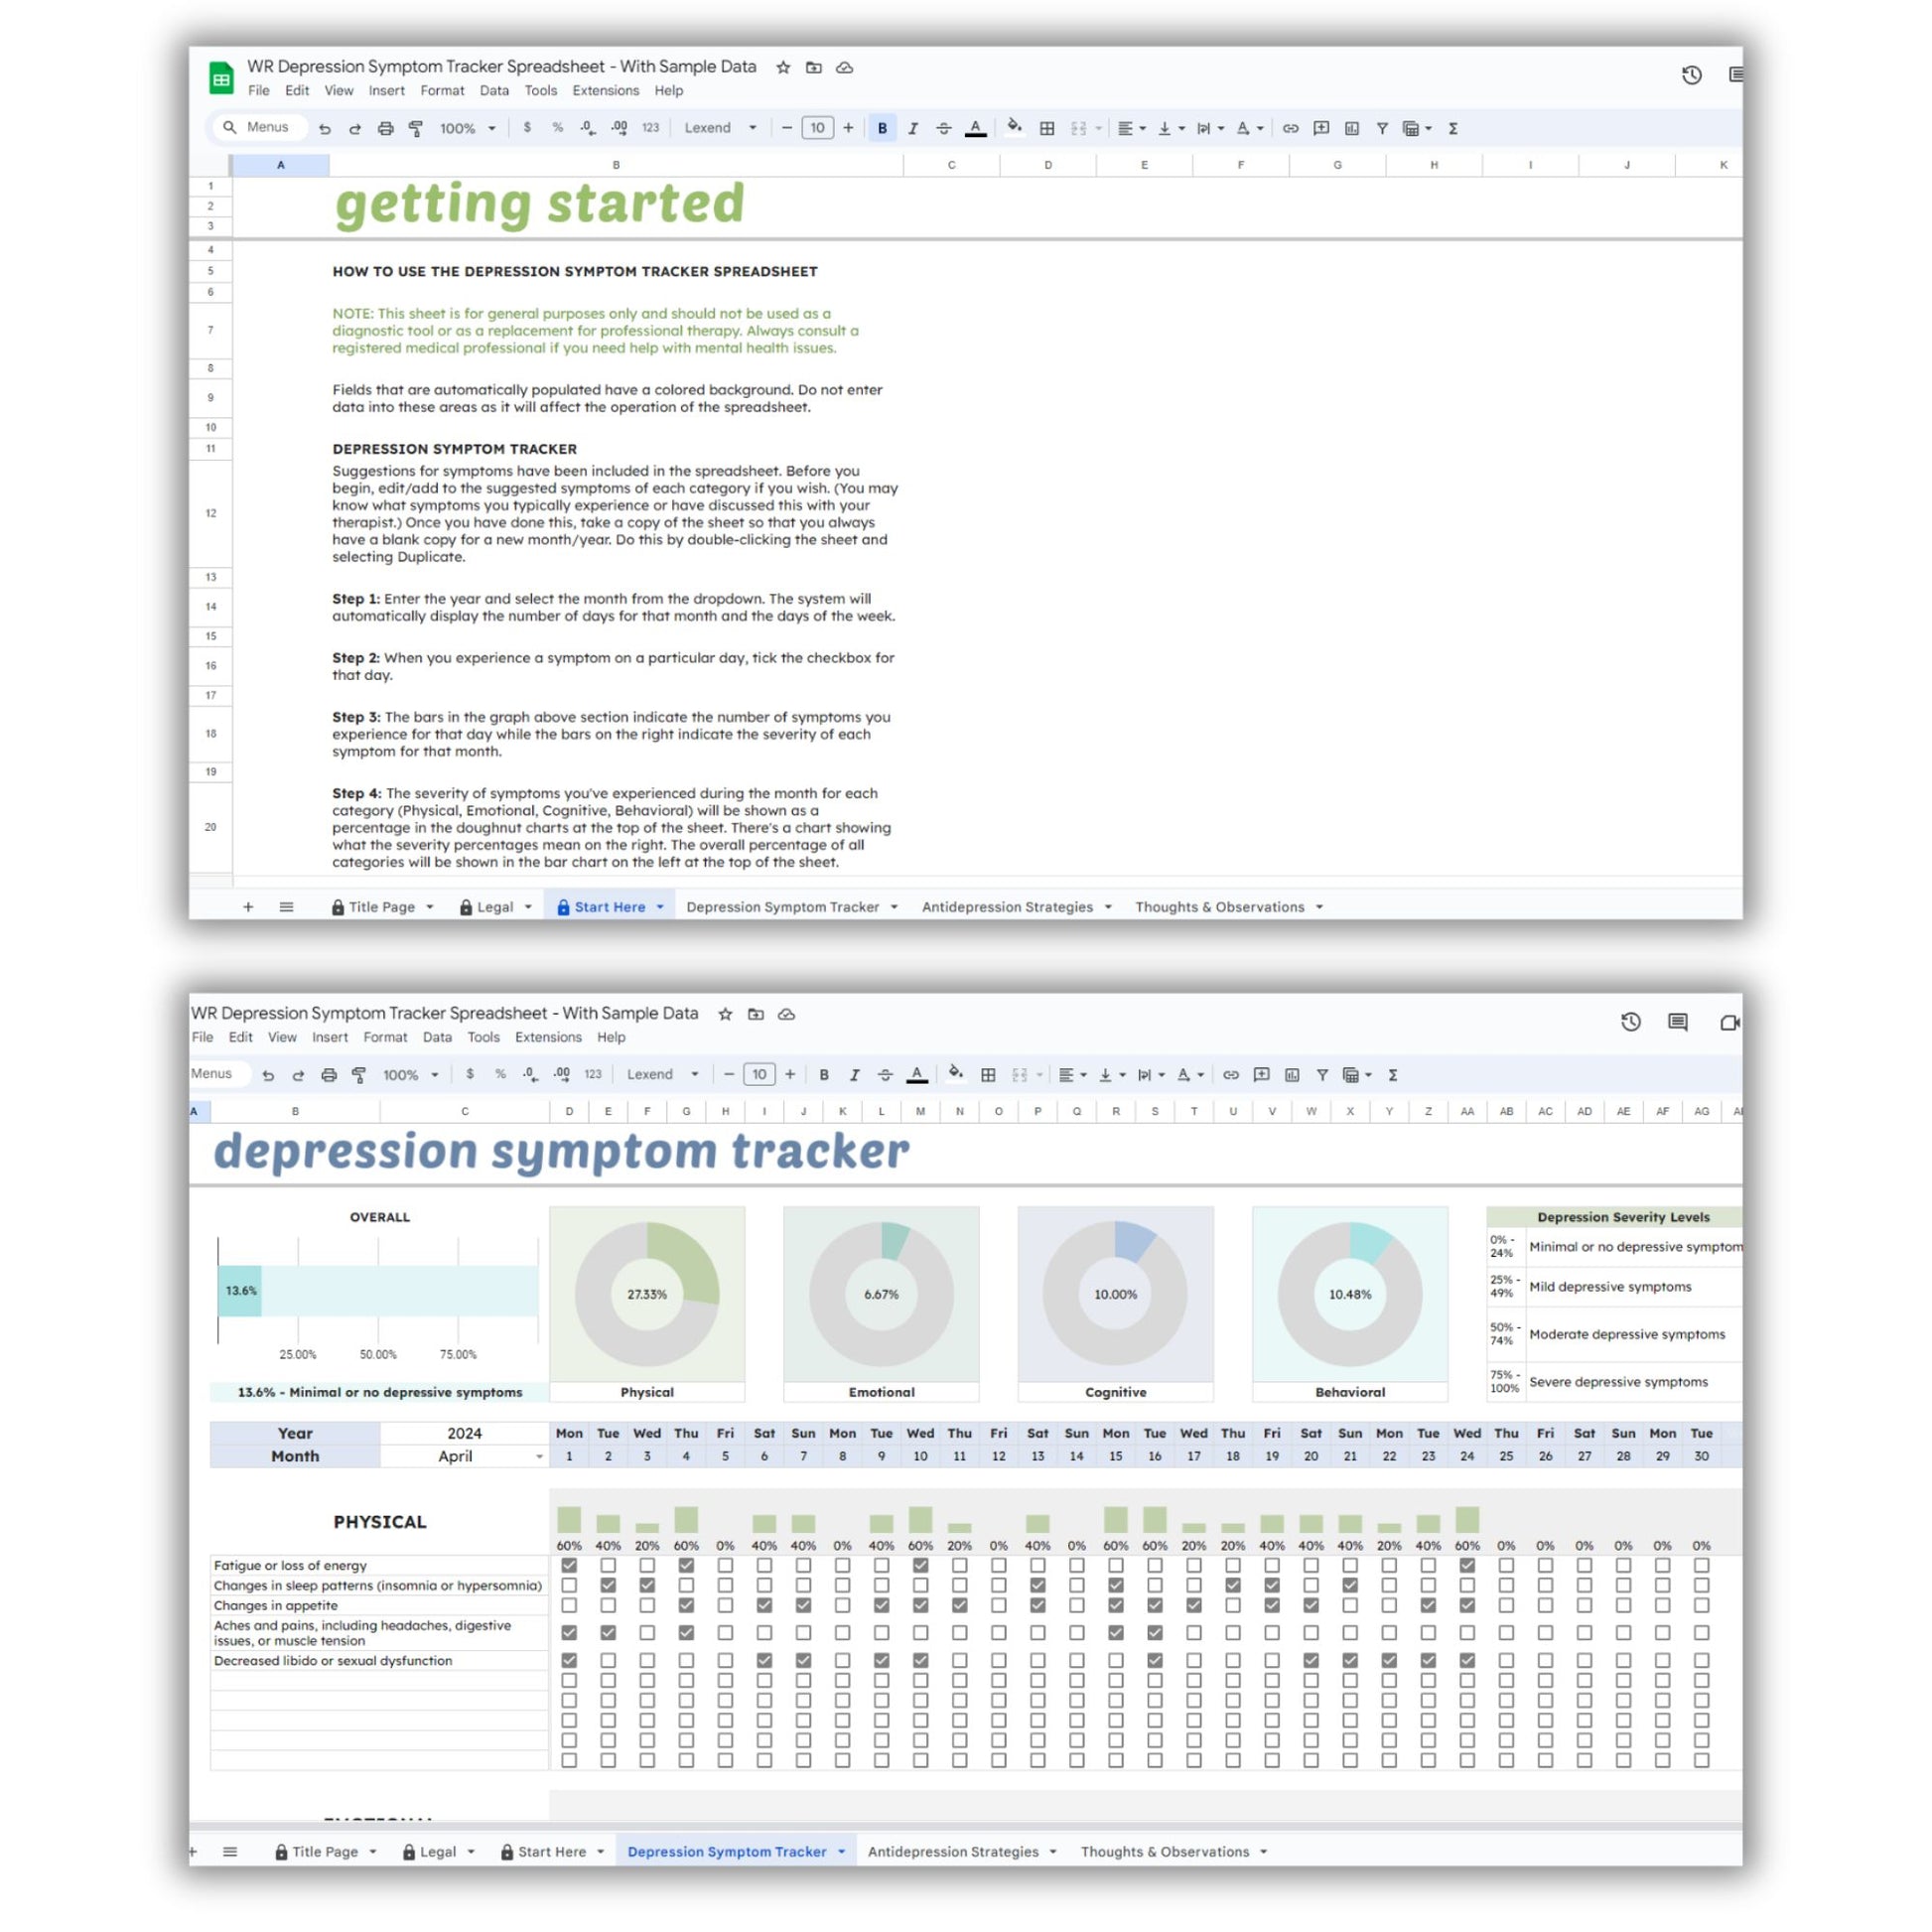The image size is (1932, 1932).
Task: Uncheck Changes in appetite on day 4
Action: [686, 1605]
